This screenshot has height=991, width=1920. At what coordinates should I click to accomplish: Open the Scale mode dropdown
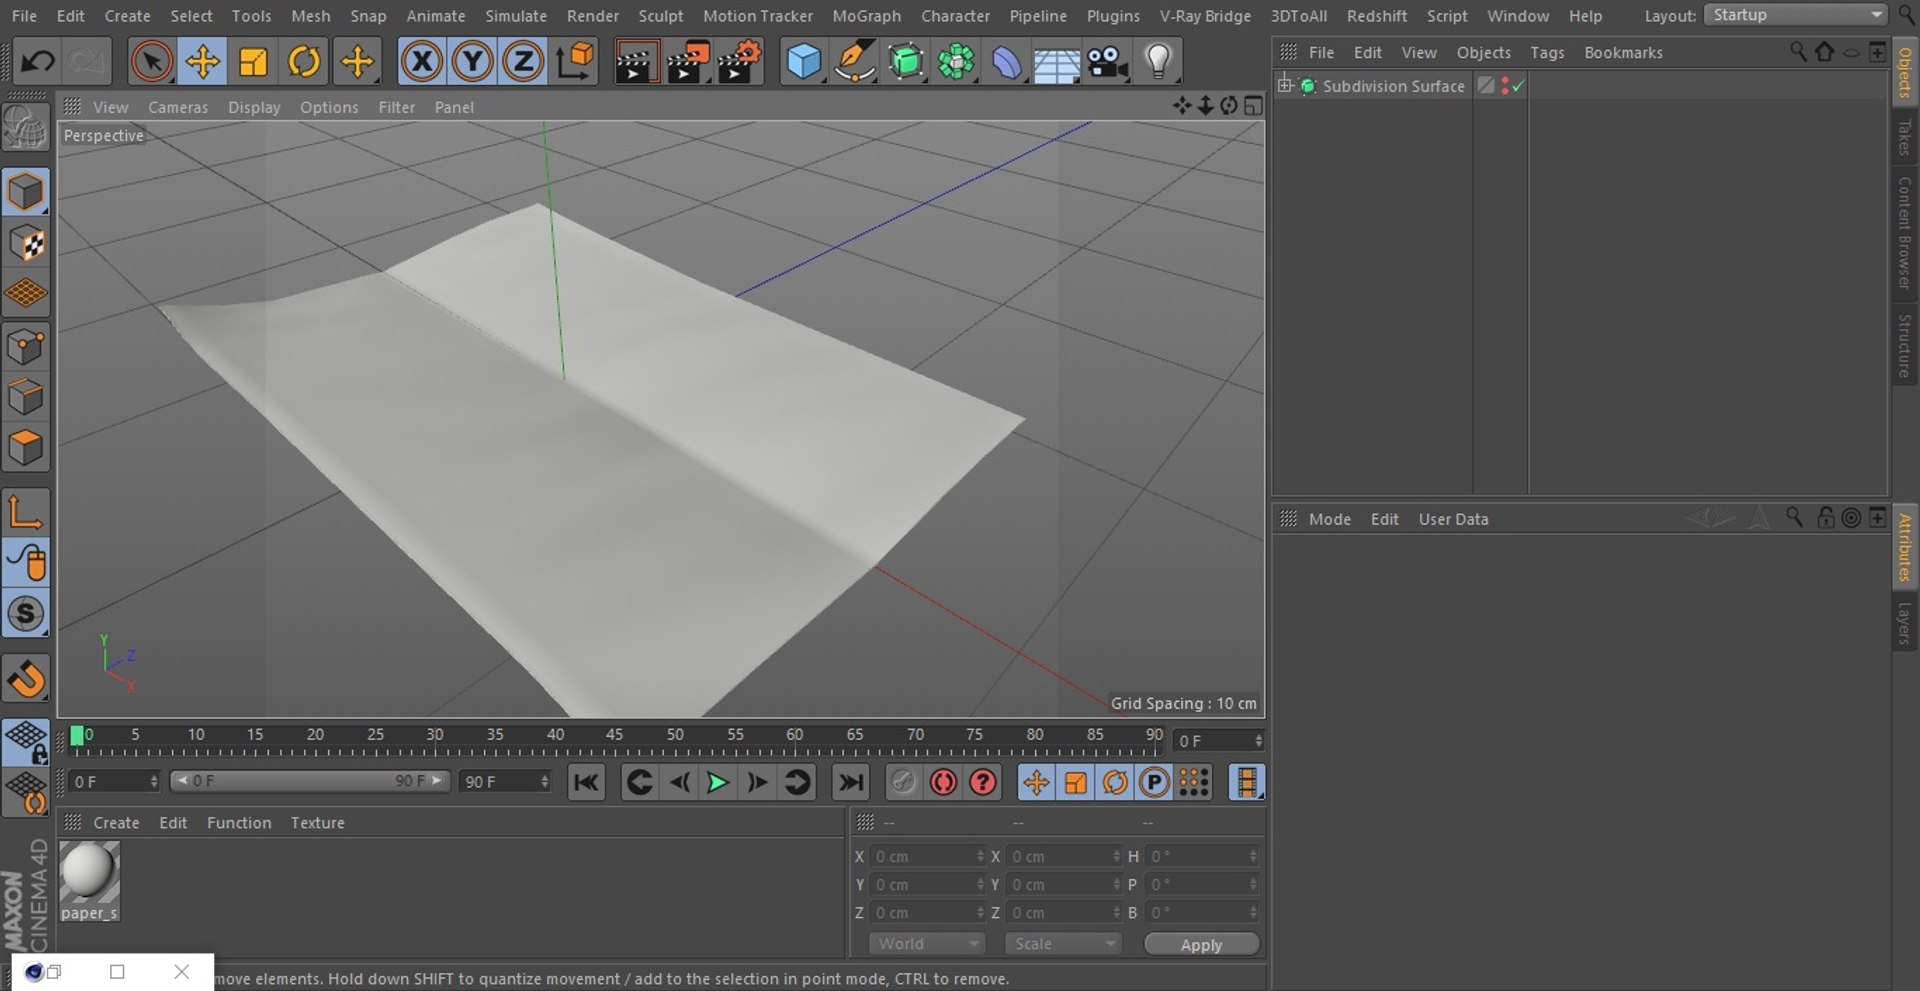(1064, 944)
